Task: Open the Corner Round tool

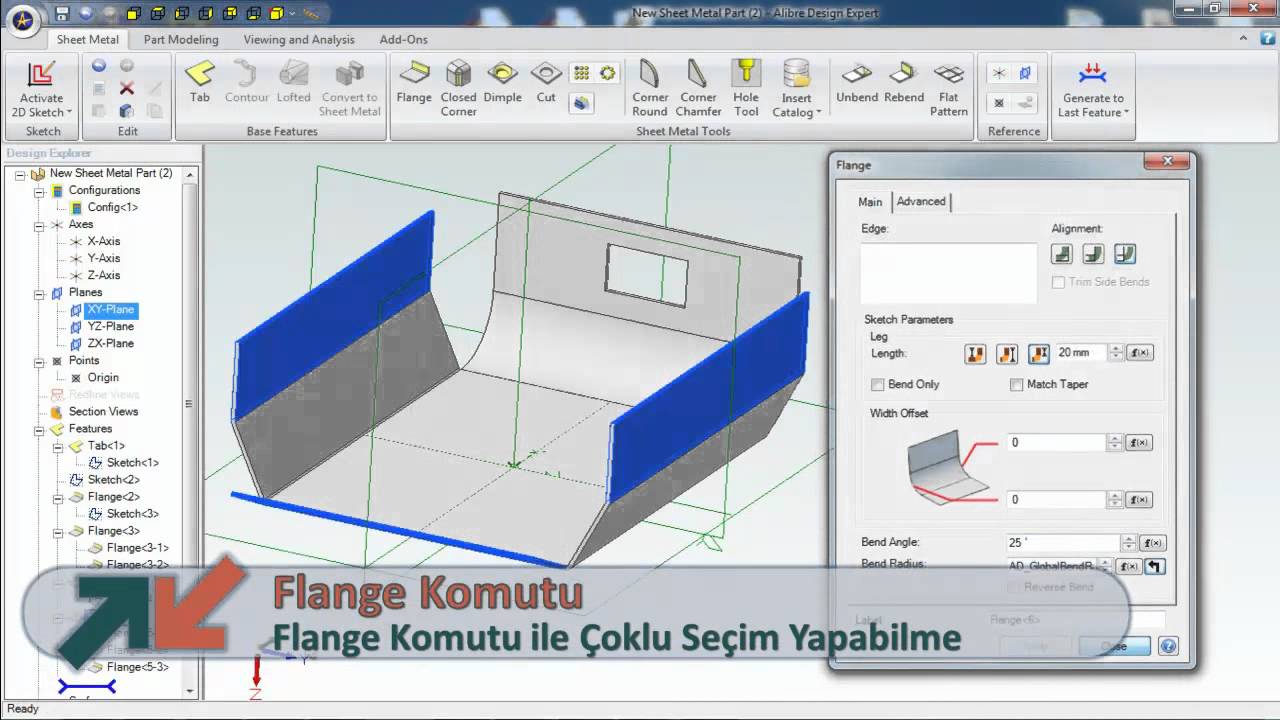Action: pos(650,88)
